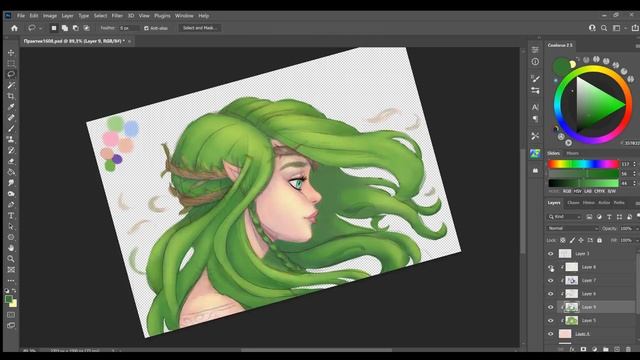Toggle visibility of Layer 5
640x360 pixels.
551,321
